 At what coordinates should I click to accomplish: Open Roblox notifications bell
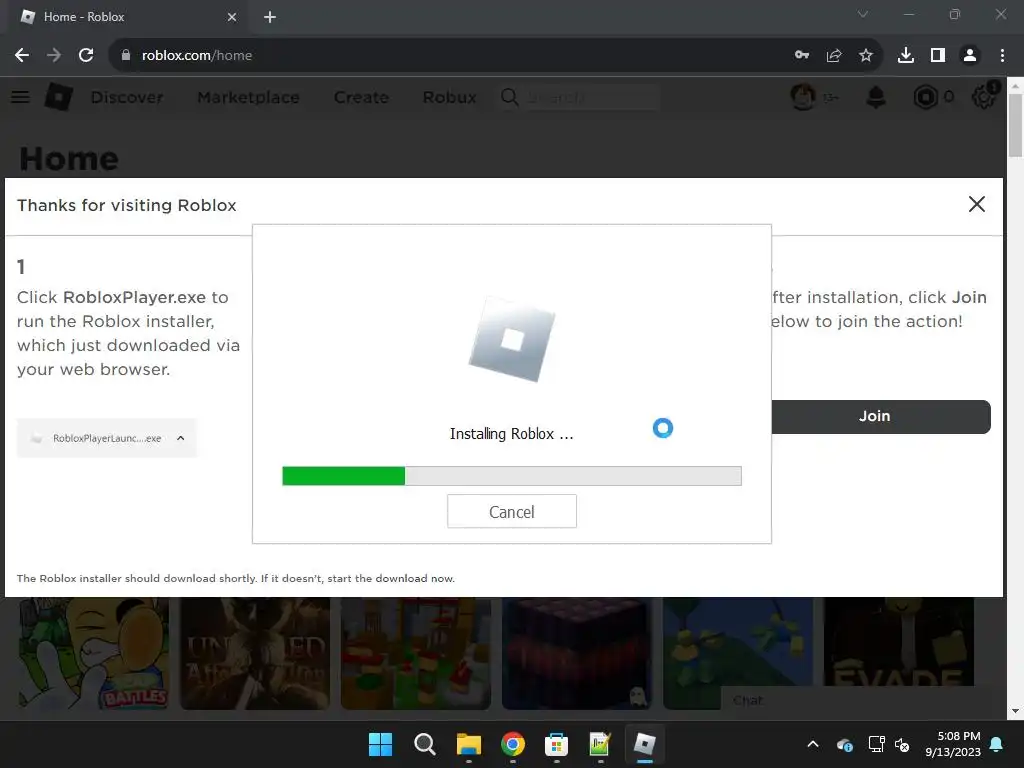876,97
